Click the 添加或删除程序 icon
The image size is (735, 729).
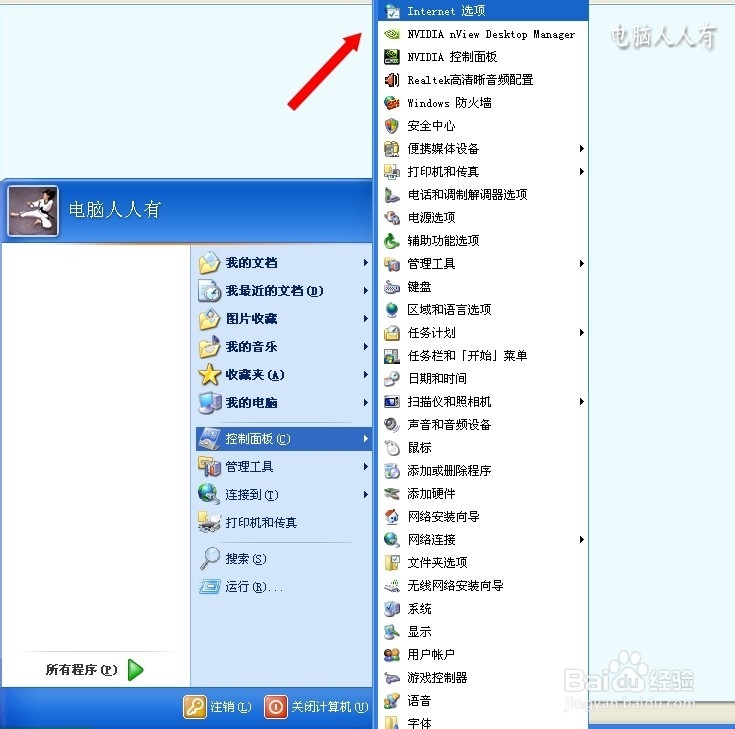[x=391, y=471]
